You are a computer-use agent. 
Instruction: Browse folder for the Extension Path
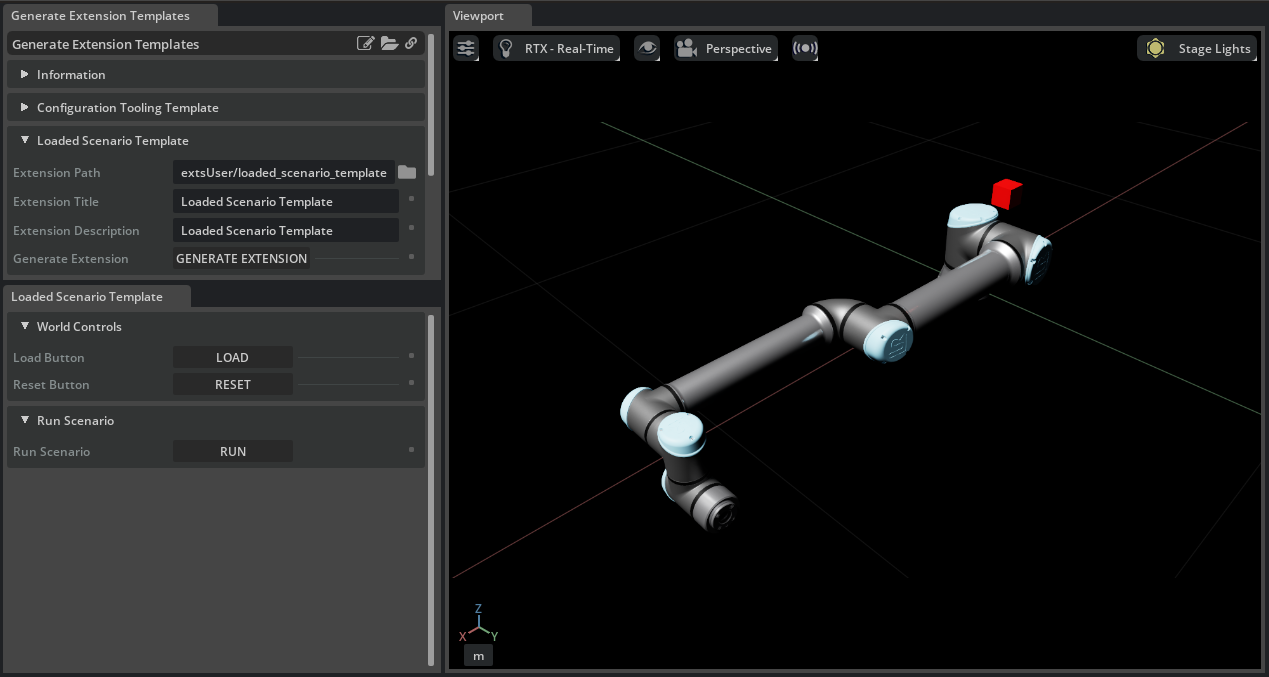407,173
